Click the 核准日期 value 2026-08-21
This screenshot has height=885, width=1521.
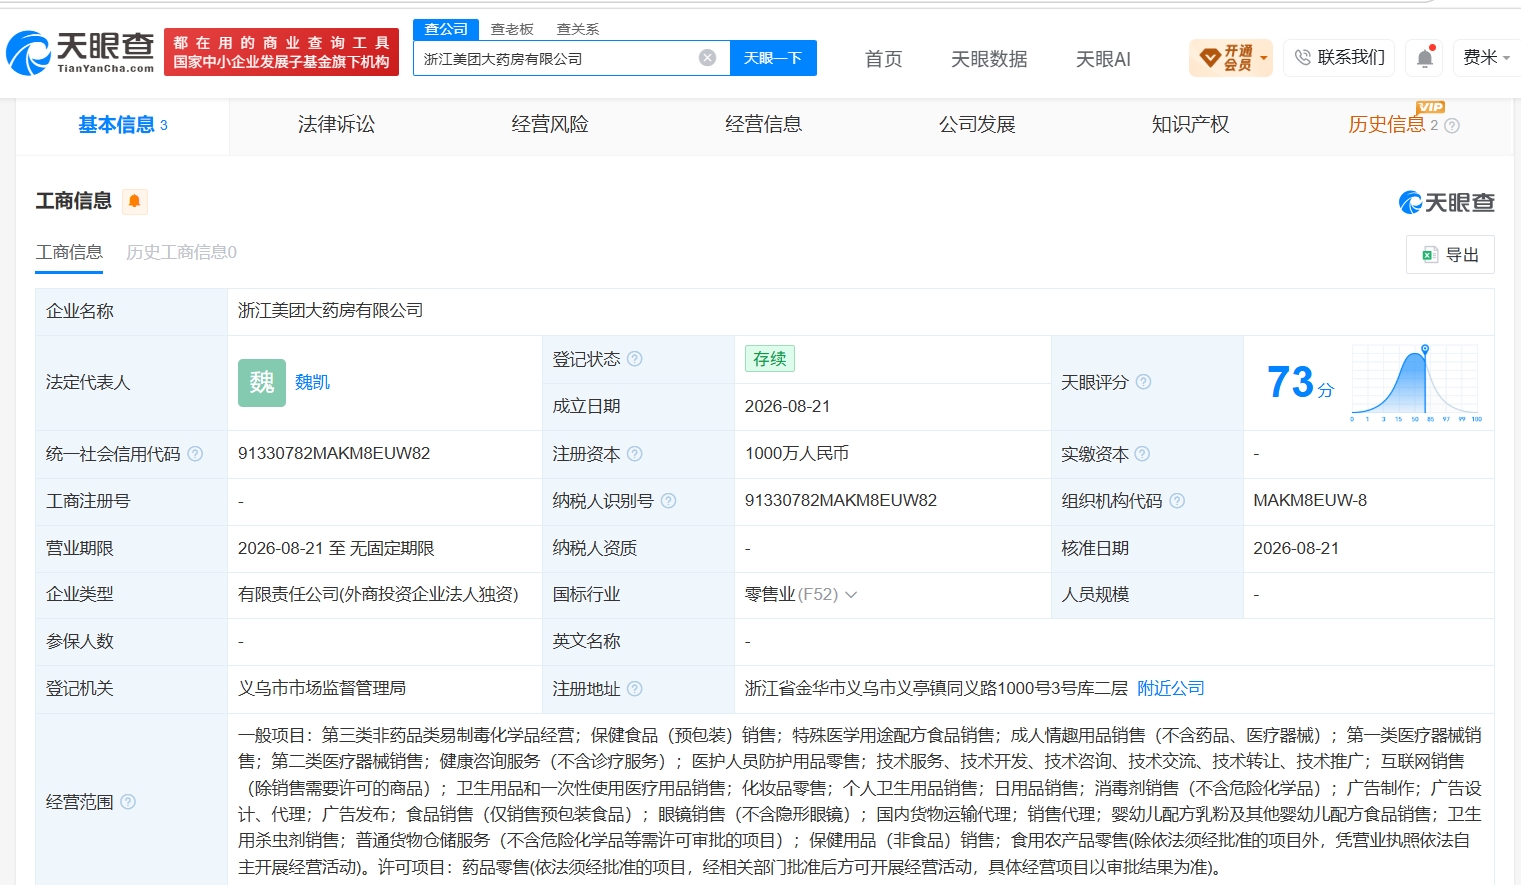point(1296,549)
